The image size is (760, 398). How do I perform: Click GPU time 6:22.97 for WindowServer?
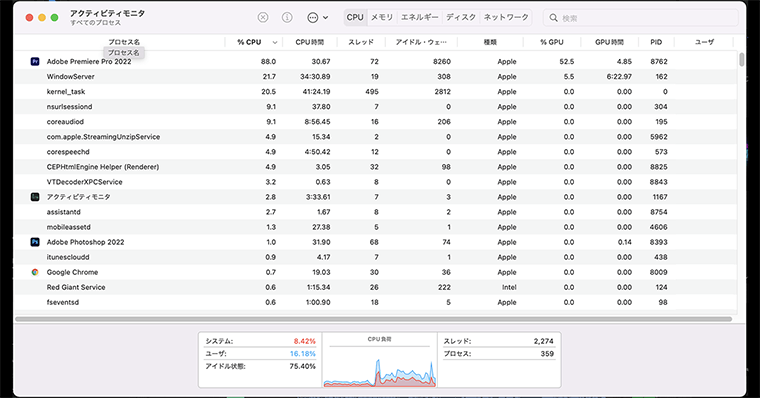point(619,77)
